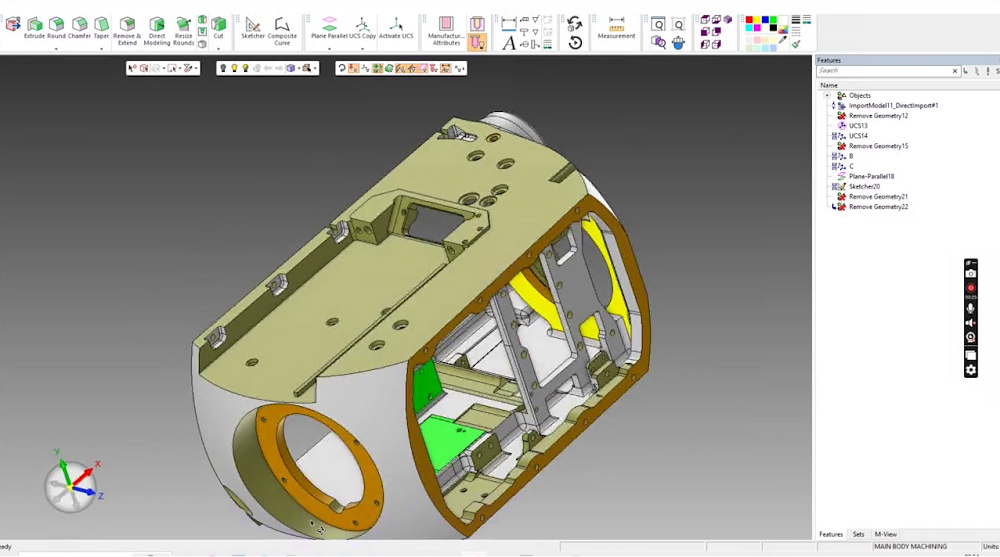Viewport: 1000px width, 557px height.
Task: Switch to the Sets tab
Action: pyautogui.click(x=858, y=534)
